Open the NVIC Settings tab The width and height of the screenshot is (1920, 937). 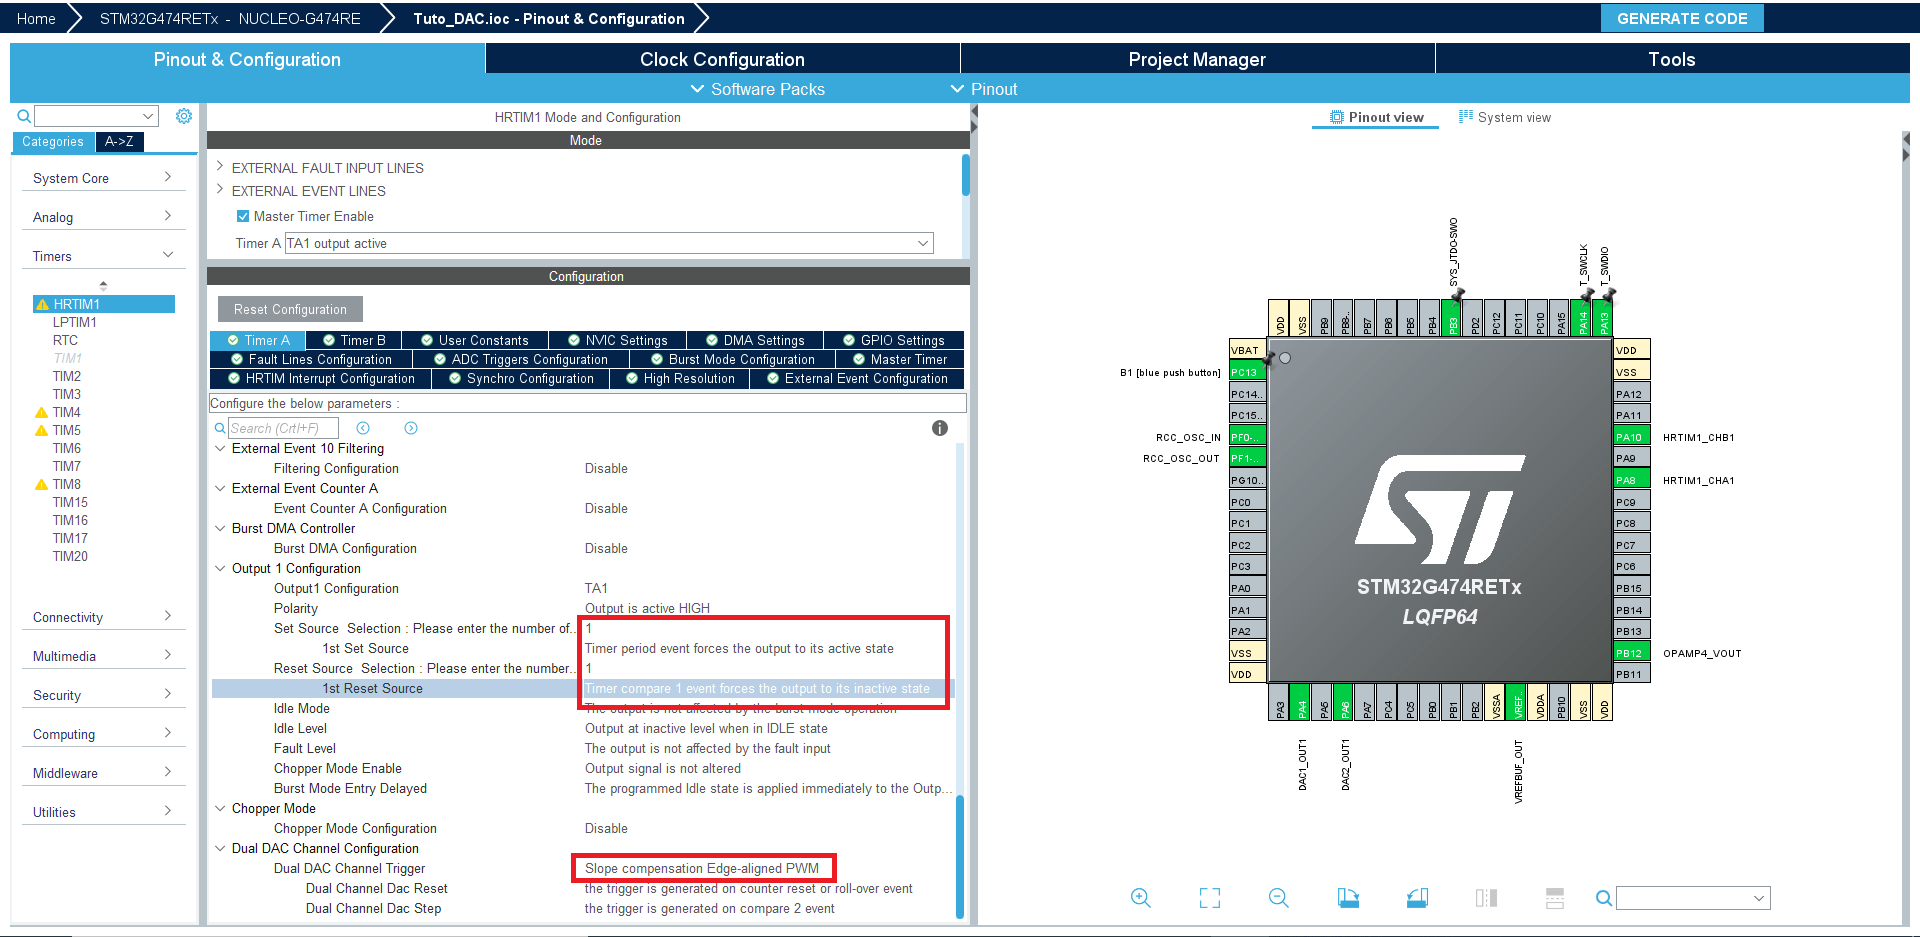(x=618, y=340)
